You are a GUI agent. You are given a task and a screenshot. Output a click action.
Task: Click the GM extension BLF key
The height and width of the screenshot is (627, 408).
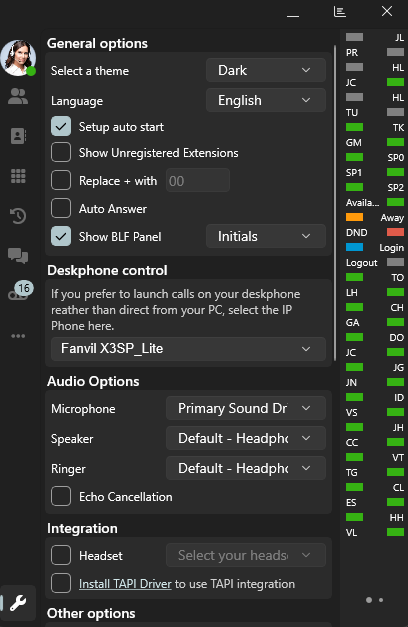375,142
